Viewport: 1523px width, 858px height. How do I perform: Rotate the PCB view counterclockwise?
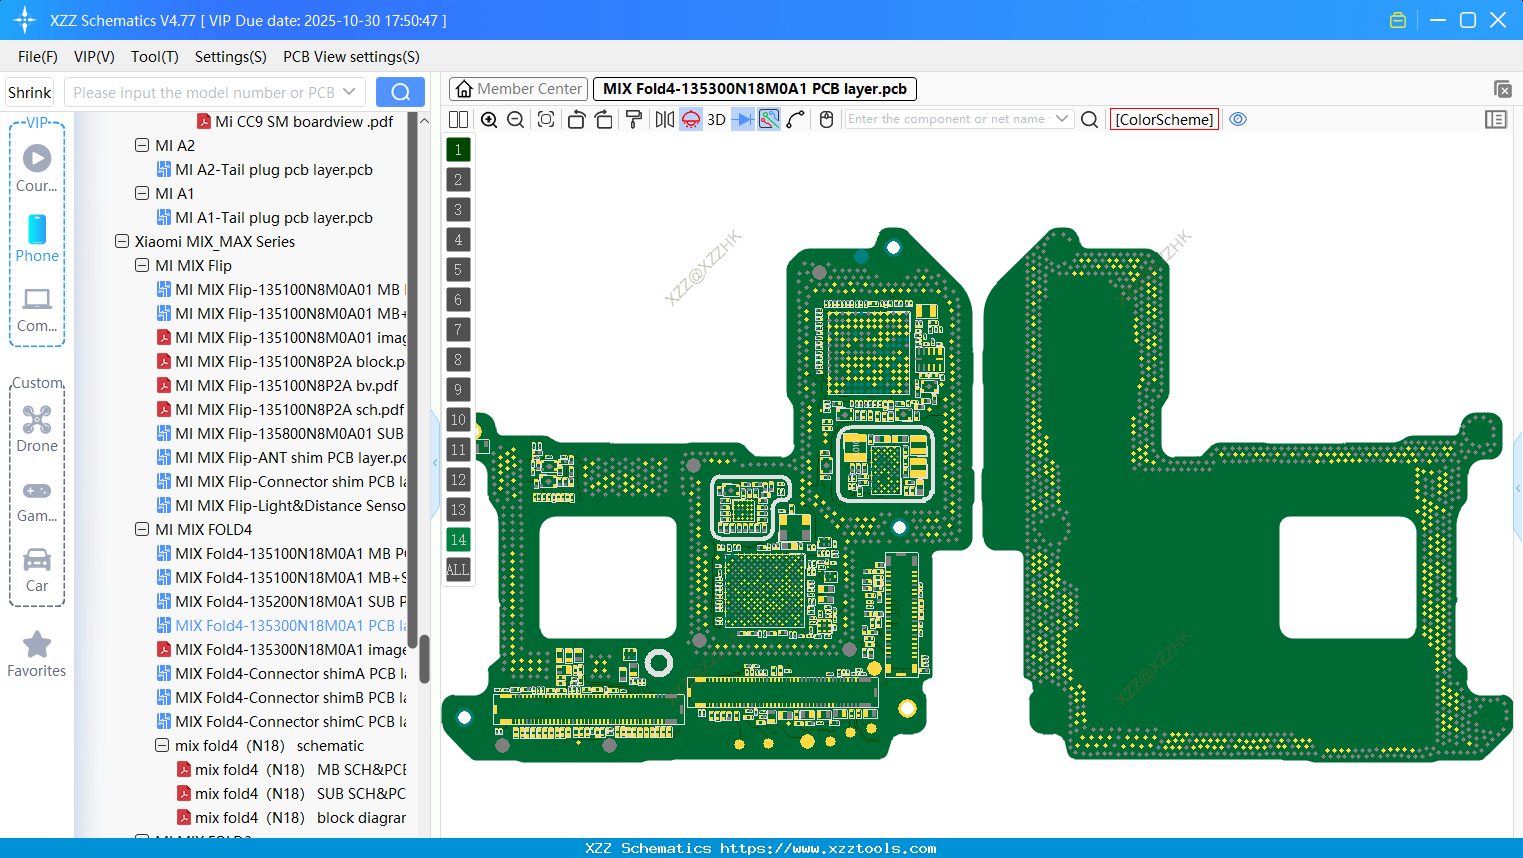[x=576, y=118]
